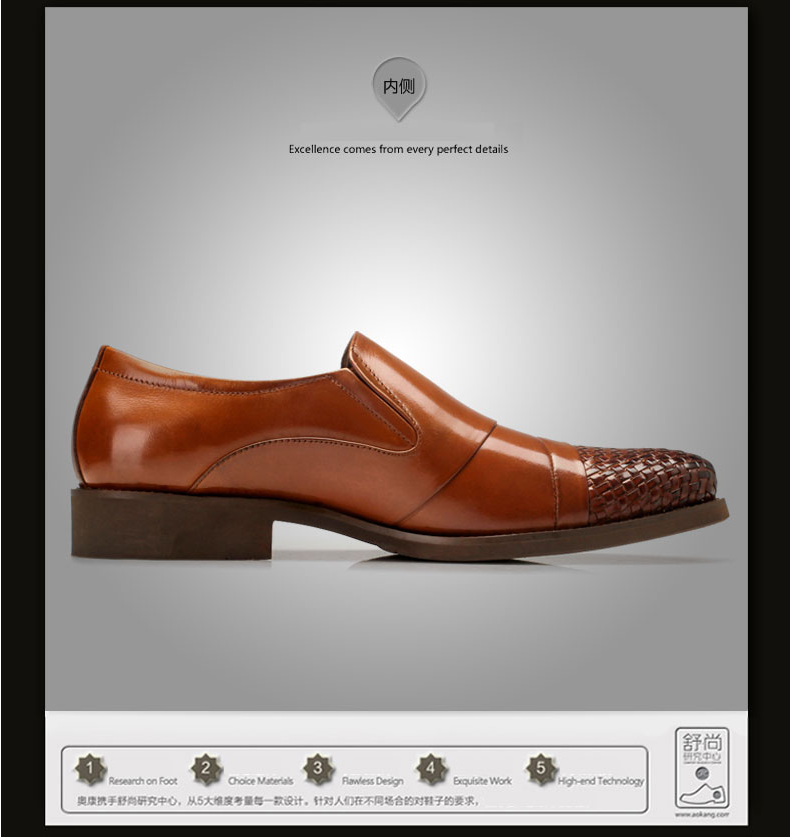
Task: Click the 'Flawless Design' label
Action: coord(373,781)
